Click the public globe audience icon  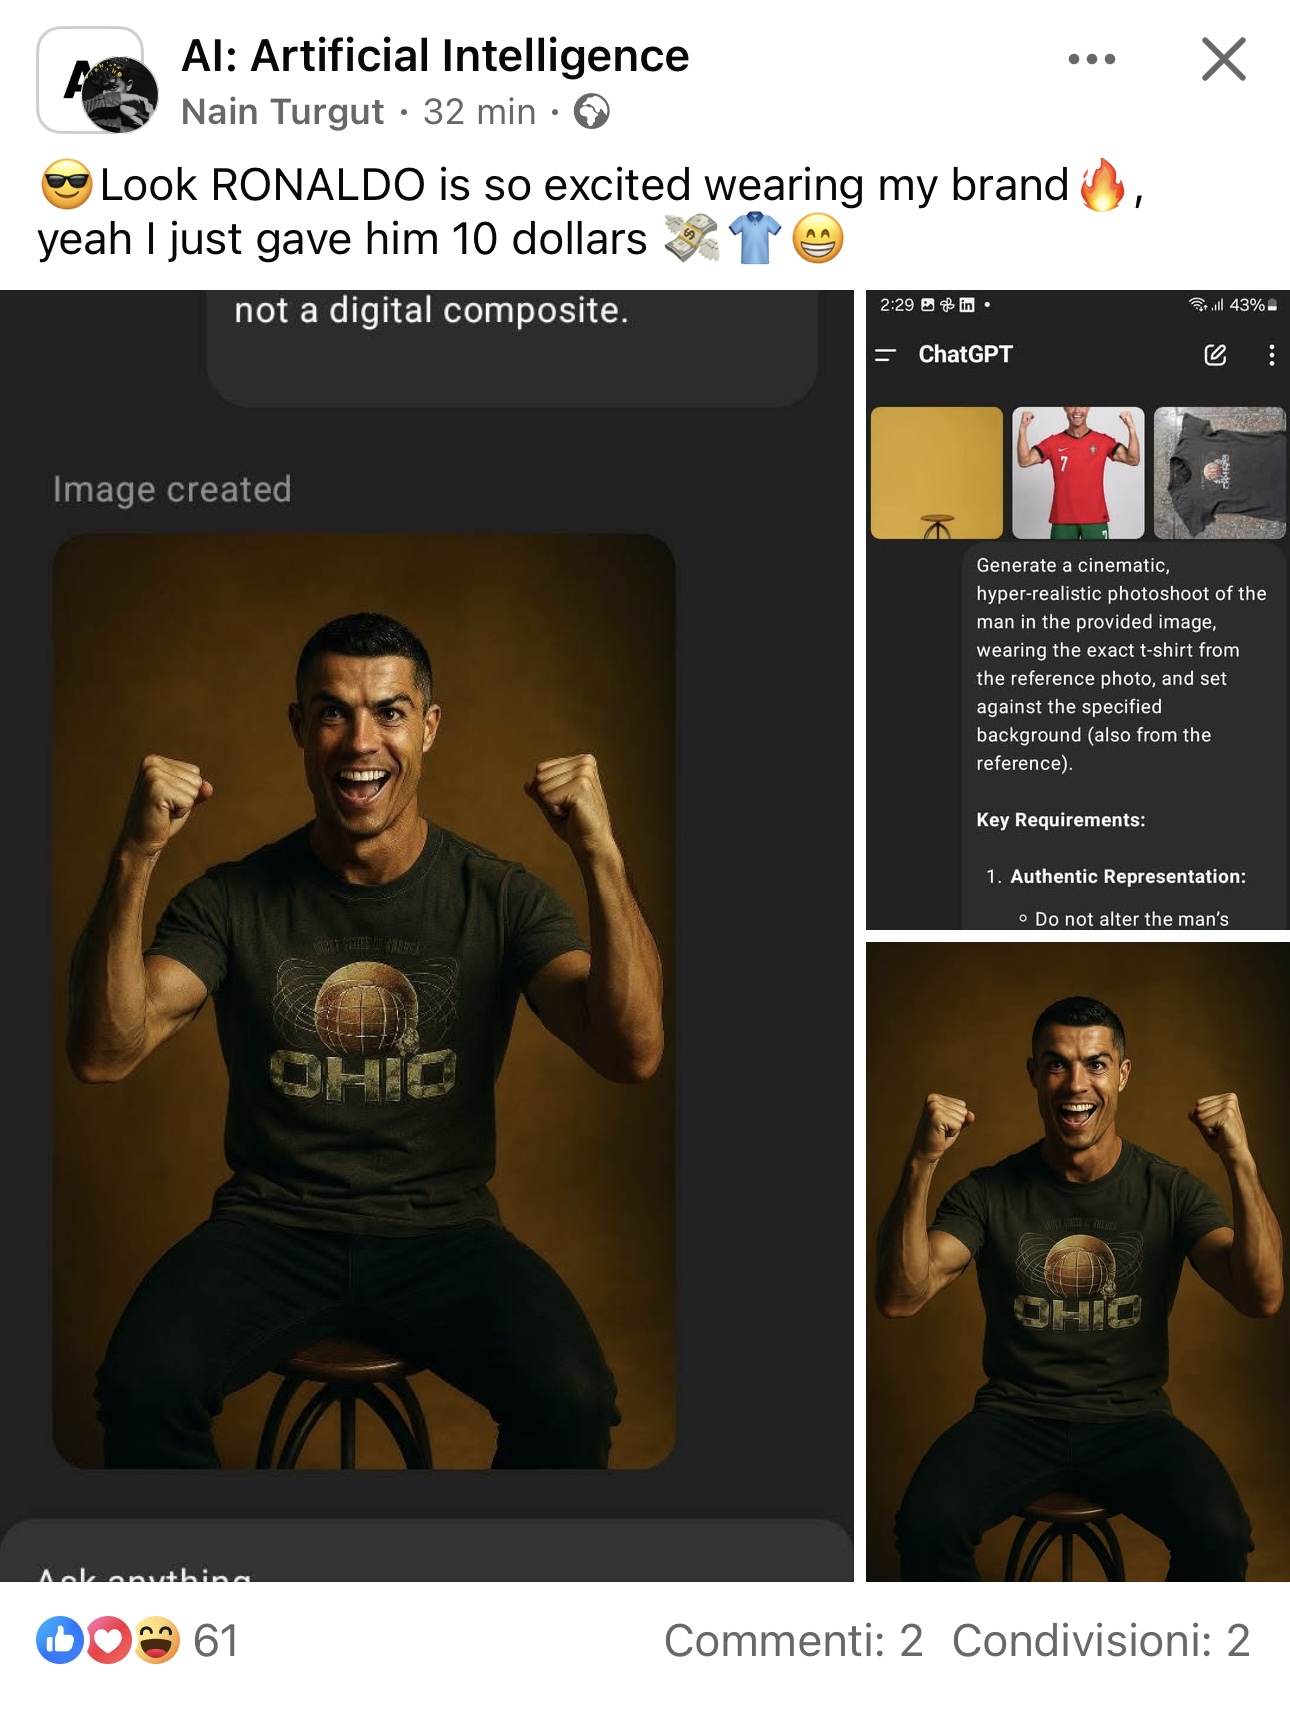click(x=591, y=111)
